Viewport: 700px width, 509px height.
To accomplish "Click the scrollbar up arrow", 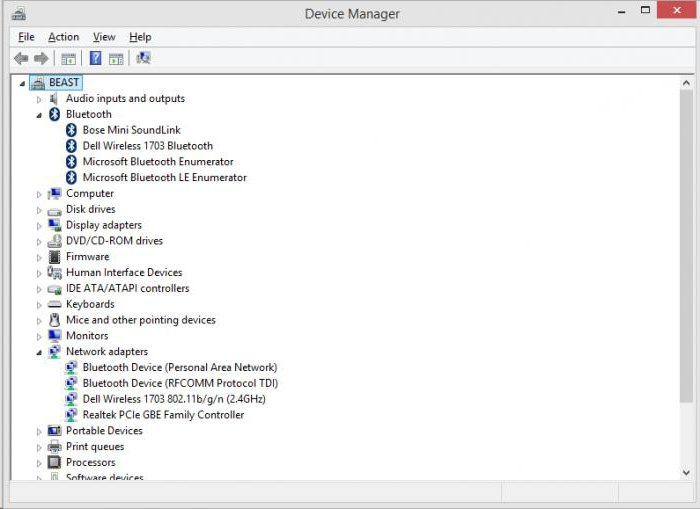I will coord(686,83).
